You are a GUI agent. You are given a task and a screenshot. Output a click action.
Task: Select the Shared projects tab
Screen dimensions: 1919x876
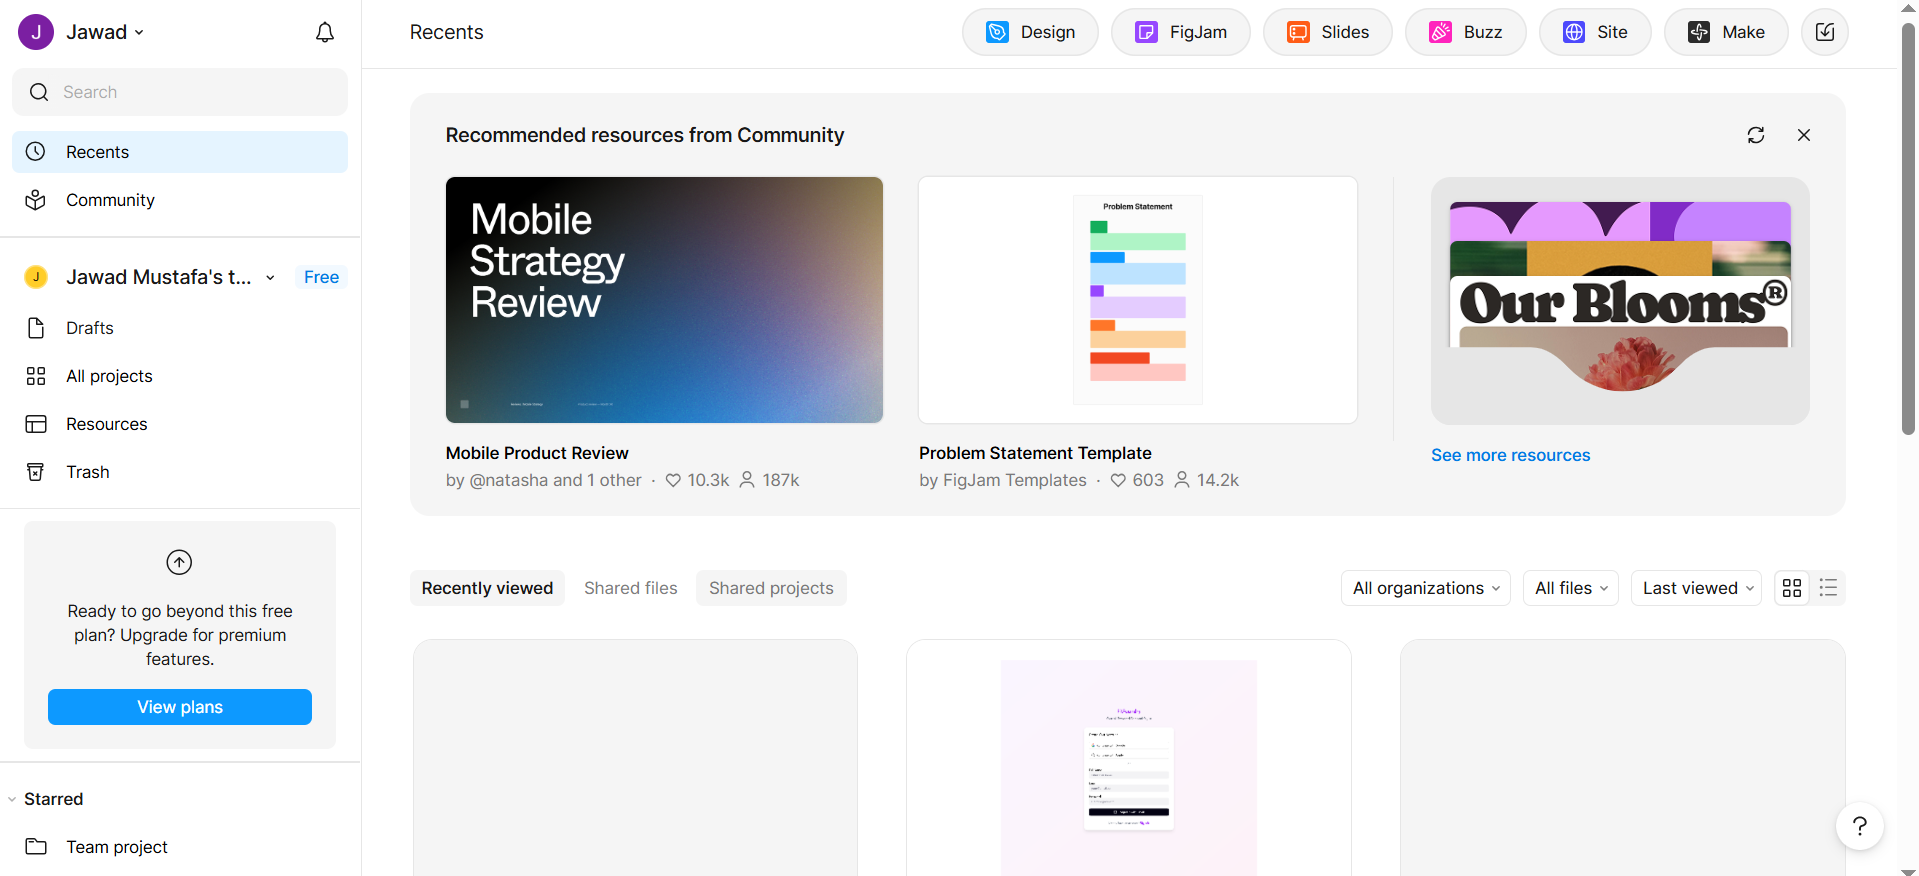(x=771, y=588)
